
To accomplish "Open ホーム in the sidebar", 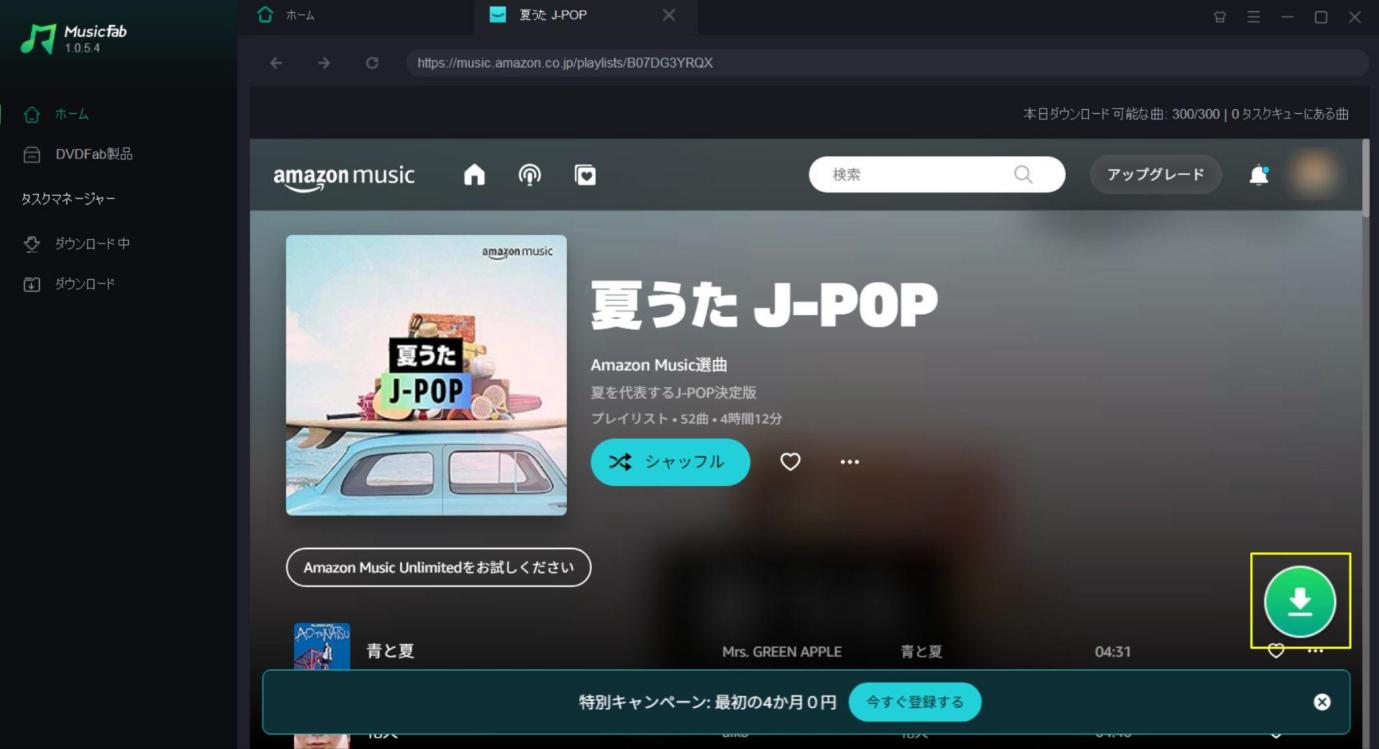I will pyautogui.click(x=72, y=115).
